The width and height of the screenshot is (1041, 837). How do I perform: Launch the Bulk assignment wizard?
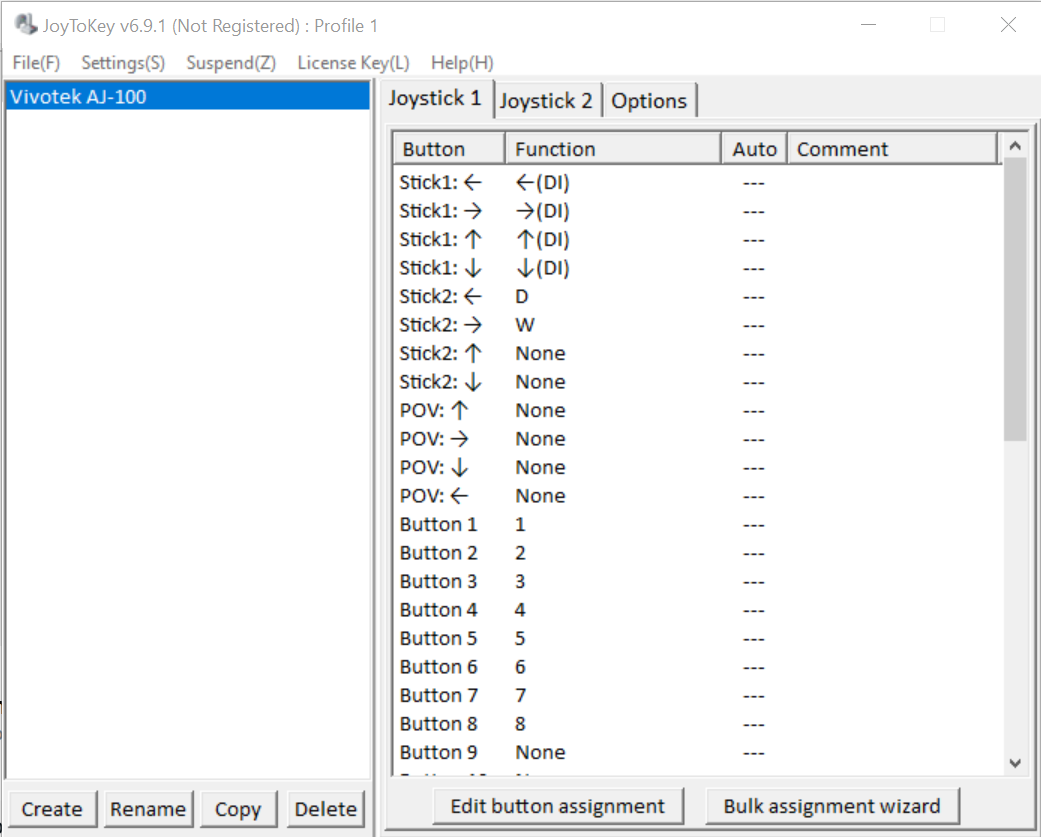(x=832, y=806)
